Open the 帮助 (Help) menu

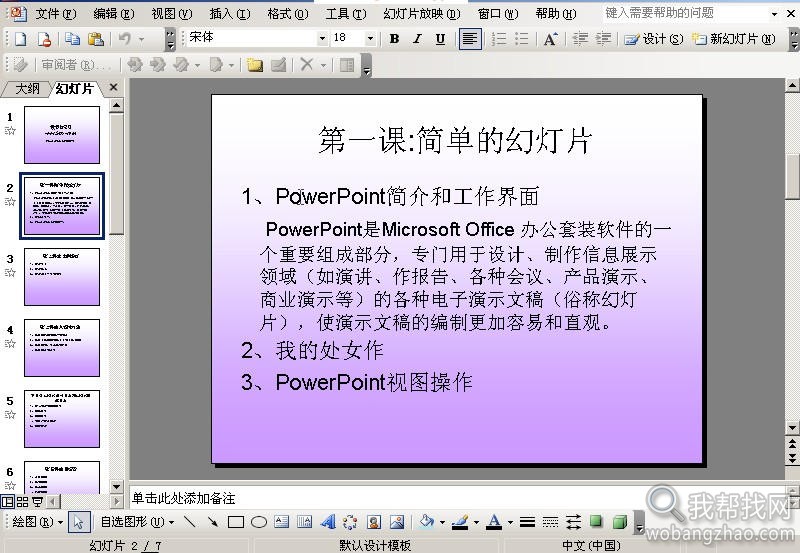[x=556, y=14]
